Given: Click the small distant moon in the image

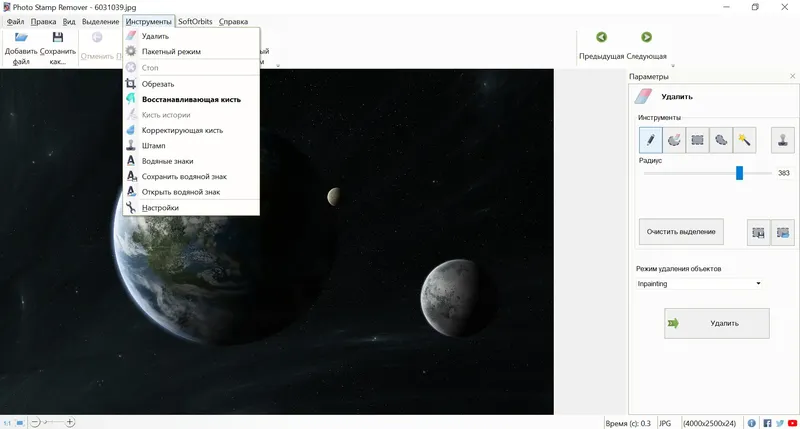Looking at the screenshot, I should [x=334, y=196].
